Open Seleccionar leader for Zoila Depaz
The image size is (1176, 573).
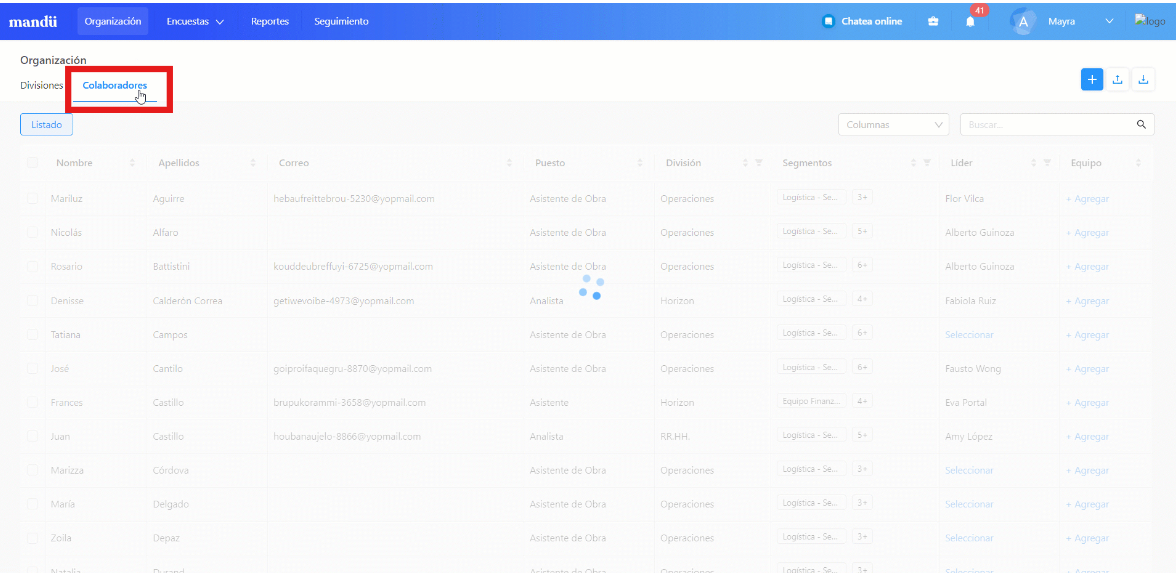tap(969, 538)
